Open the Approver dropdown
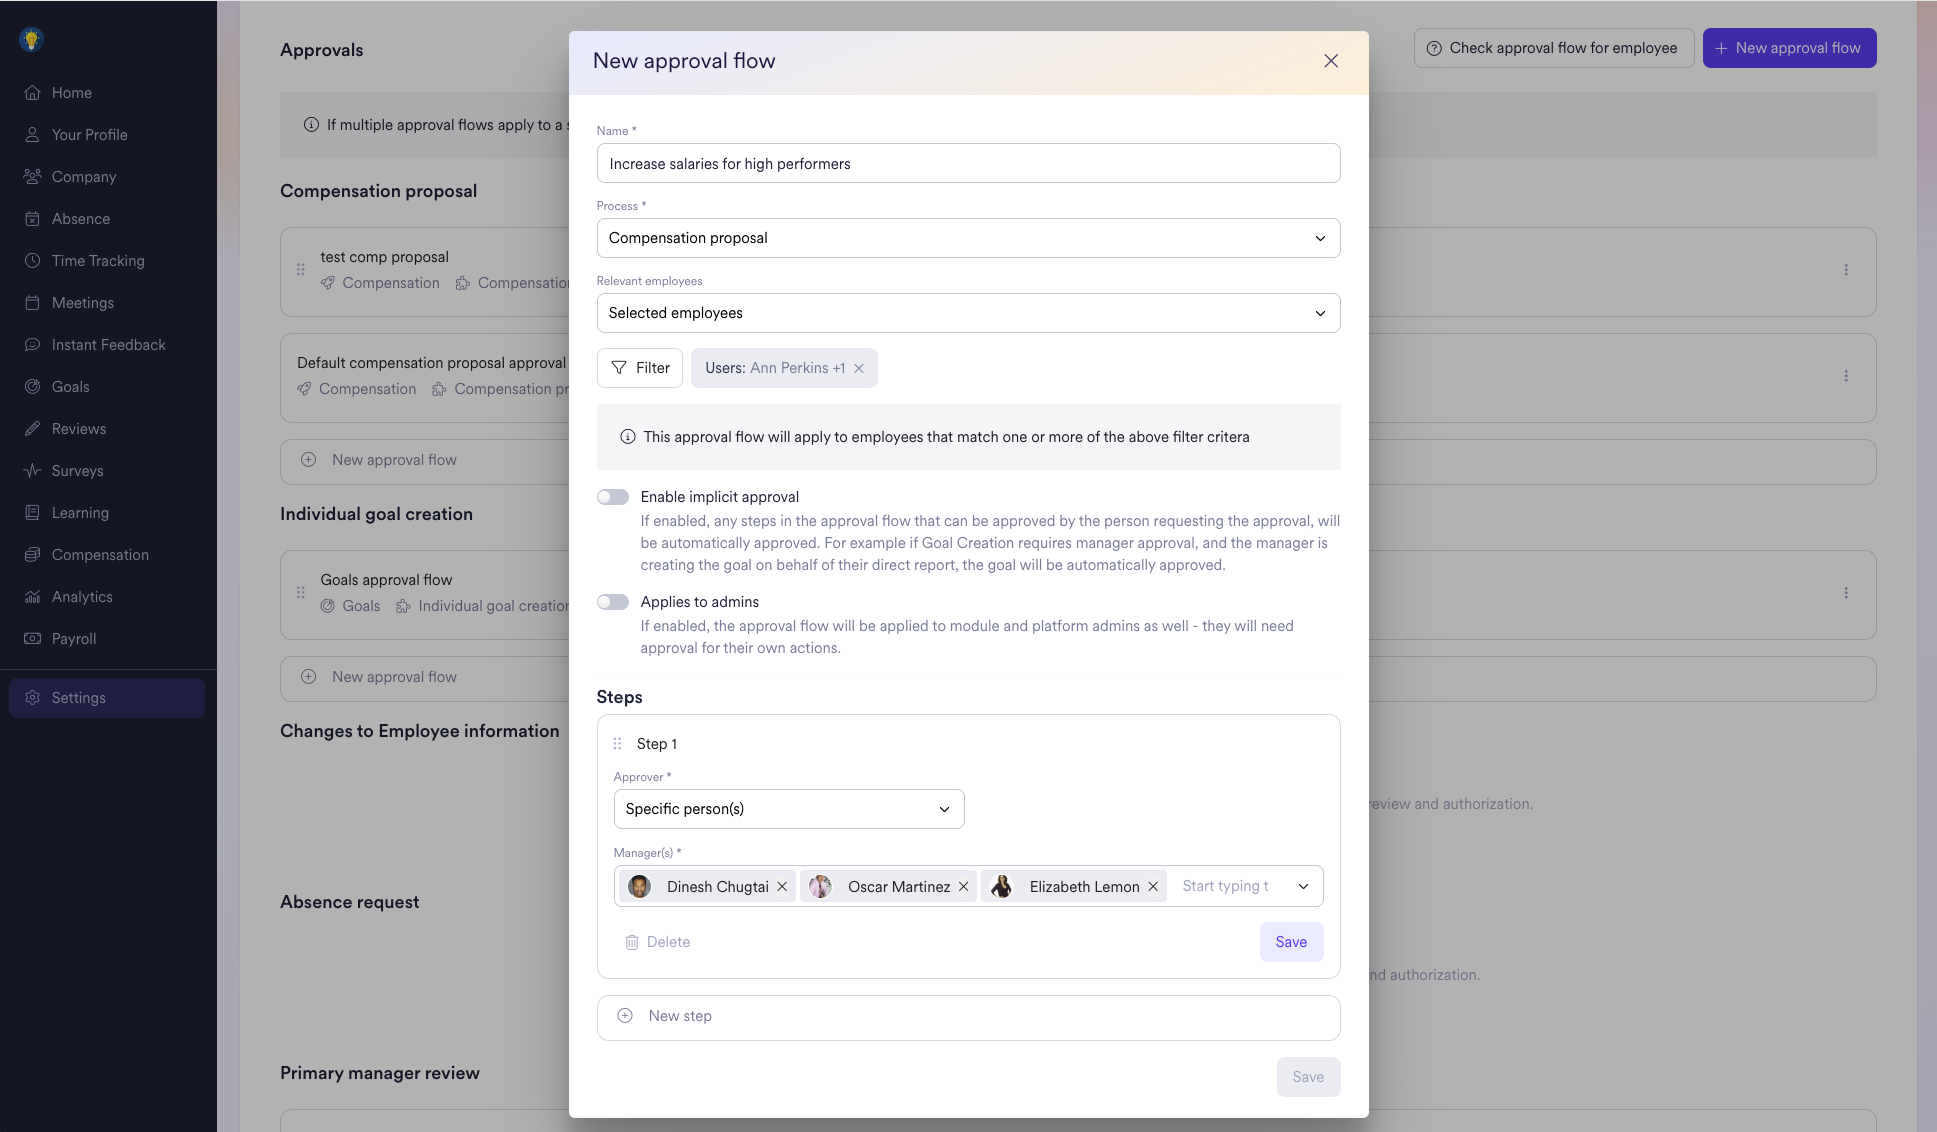Image resolution: width=1937 pixels, height=1132 pixels. pyautogui.click(x=789, y=809)
